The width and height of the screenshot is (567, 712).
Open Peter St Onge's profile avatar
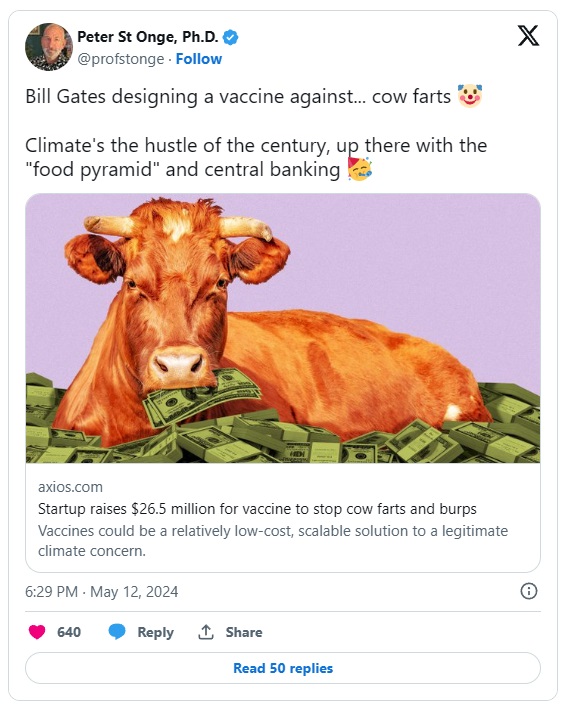click(49, 47)
